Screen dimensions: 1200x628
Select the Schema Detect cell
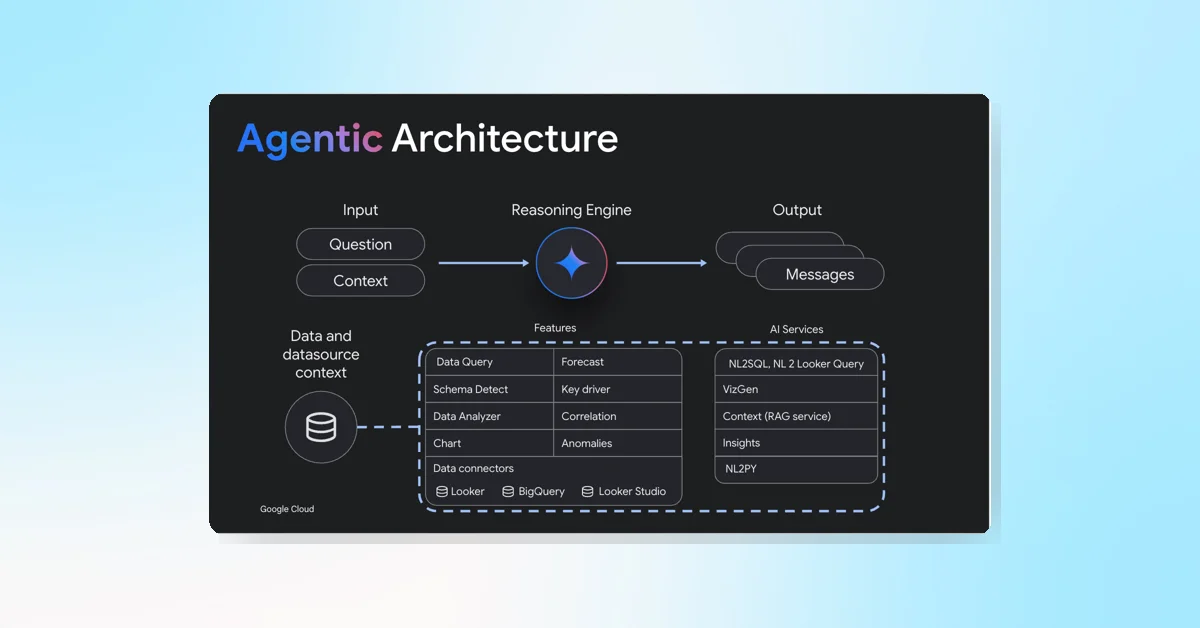pos(490,389)
